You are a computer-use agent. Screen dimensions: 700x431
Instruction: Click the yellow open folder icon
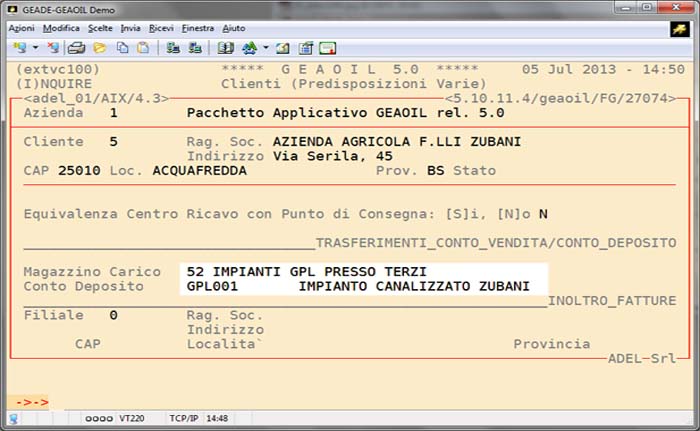[99, 47]
